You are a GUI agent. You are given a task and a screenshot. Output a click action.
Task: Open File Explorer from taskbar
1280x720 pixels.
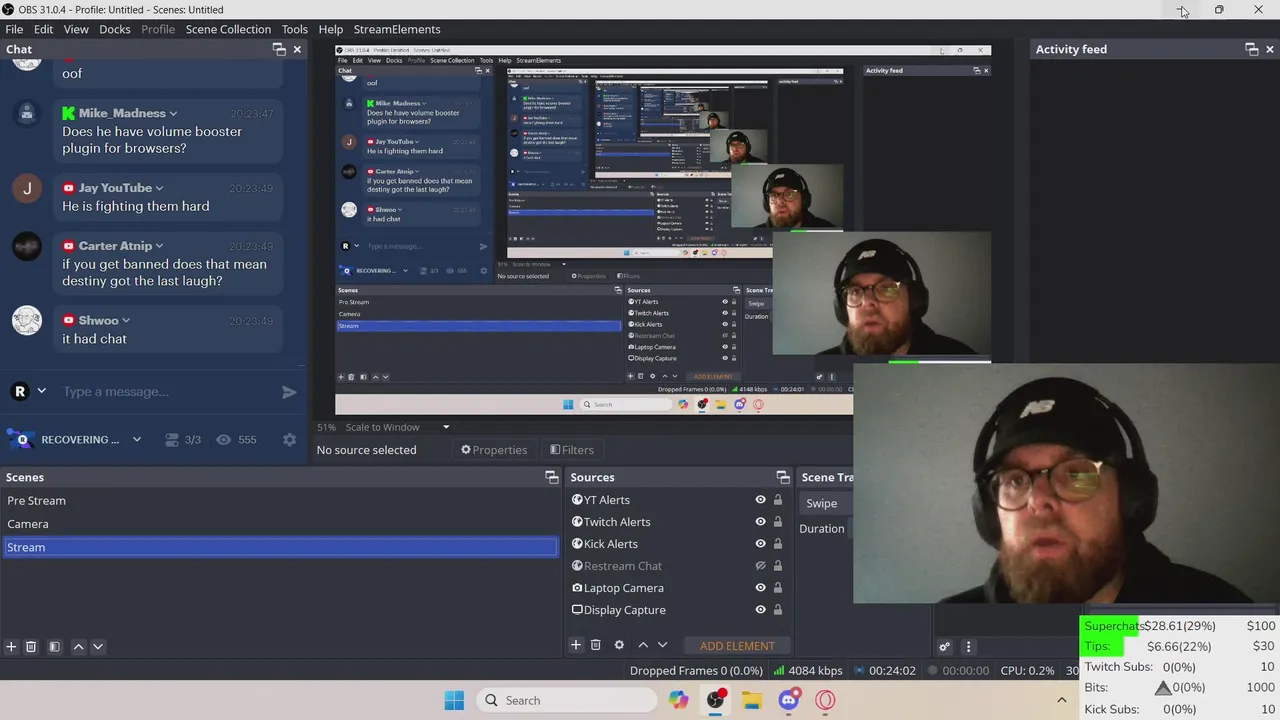point(752,700)
